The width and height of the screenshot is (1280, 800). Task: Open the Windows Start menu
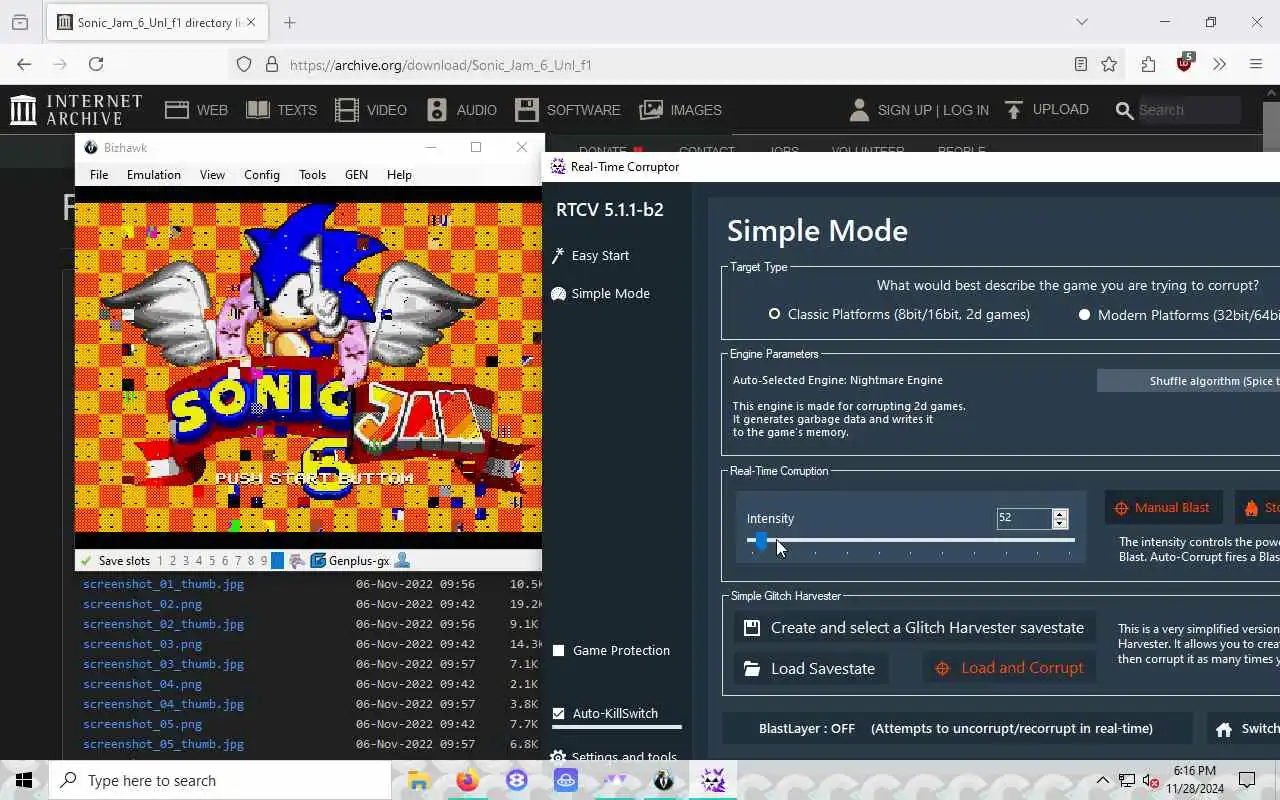click(x=24, y=780)
